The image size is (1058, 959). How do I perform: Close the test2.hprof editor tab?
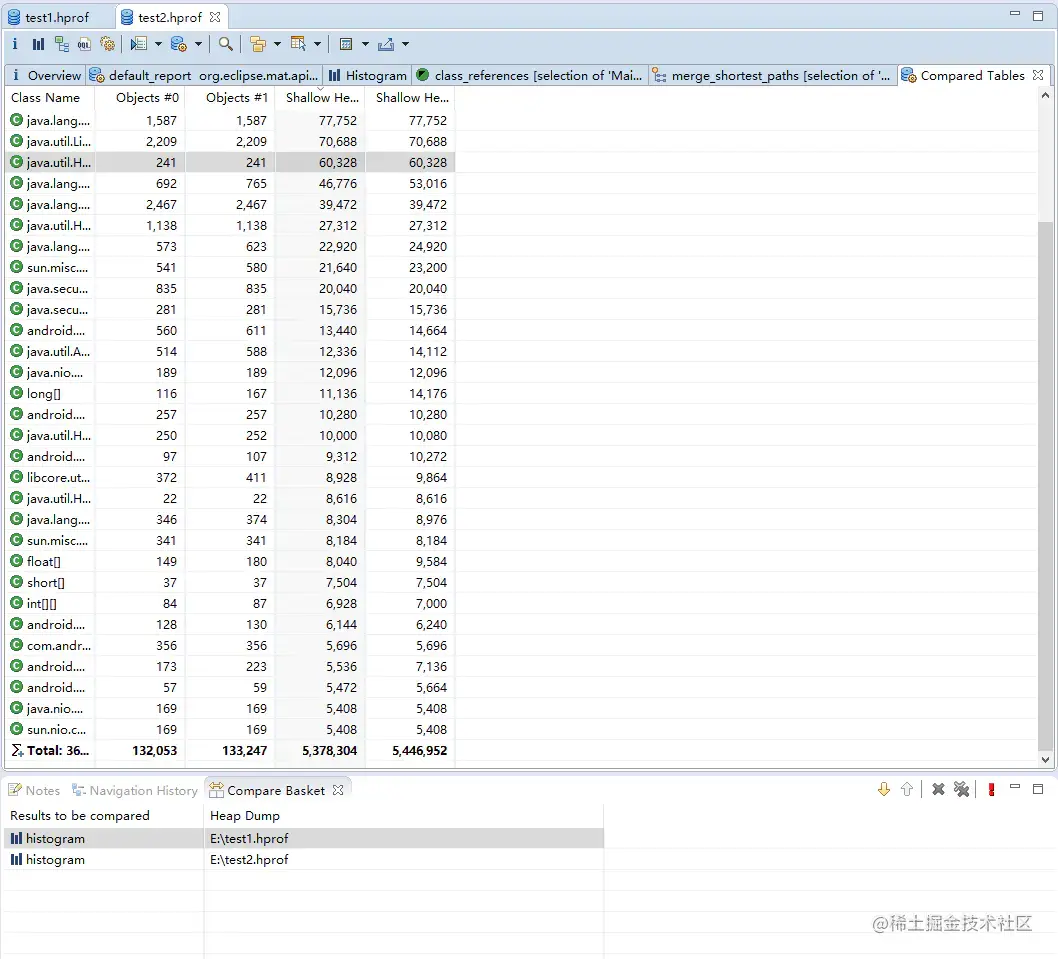click(x=215, y=17)
